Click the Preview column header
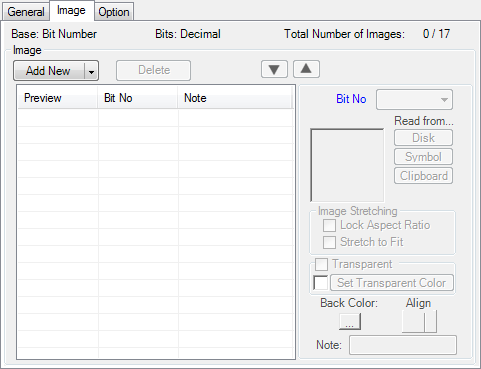This screenshot has height=369, width=481. (x=58, y=98)
